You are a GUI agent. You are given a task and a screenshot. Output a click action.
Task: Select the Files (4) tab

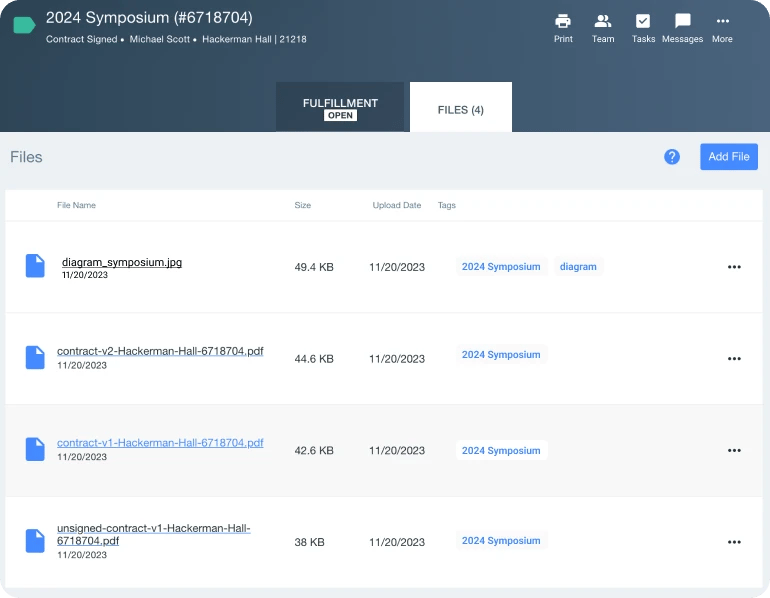point(460,109)
